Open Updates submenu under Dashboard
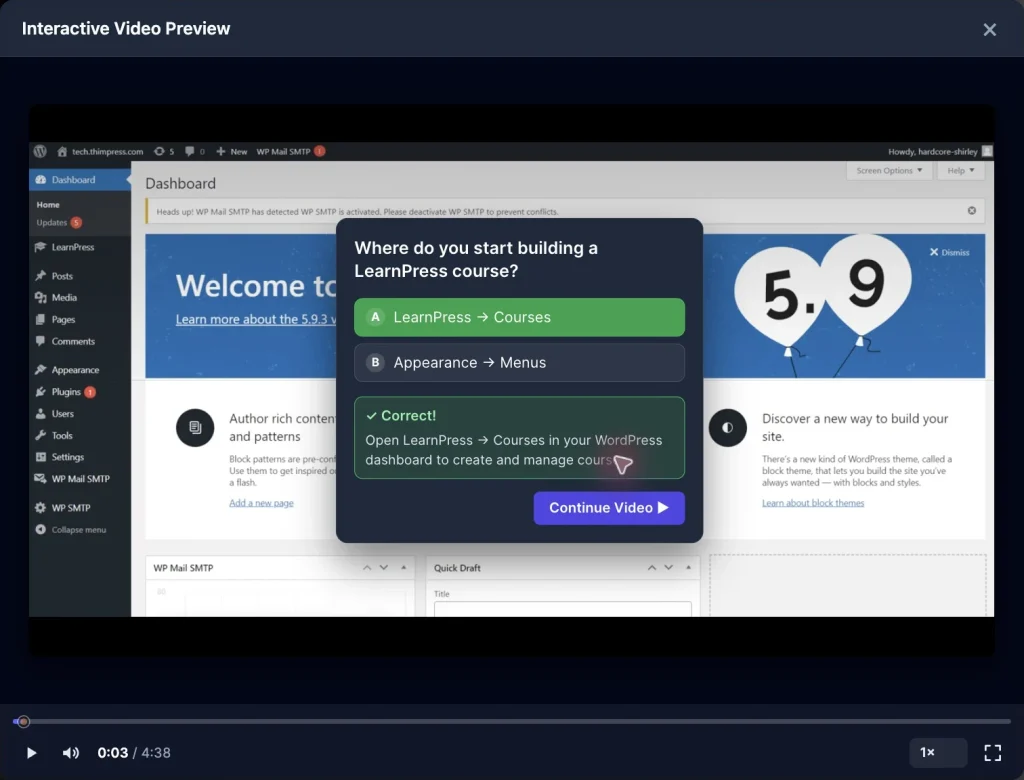This screenshot has height=780, width=1024. pos(58,223)
